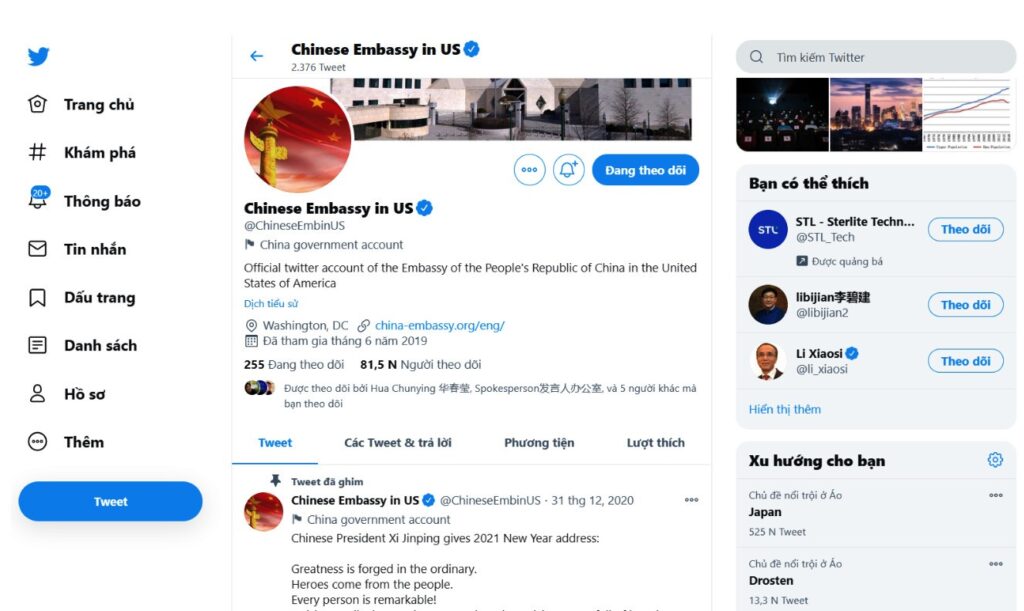1024x611 pixels.
Task: Open Dấu trang bookmark icon
Action: click(x=37, y=298)
